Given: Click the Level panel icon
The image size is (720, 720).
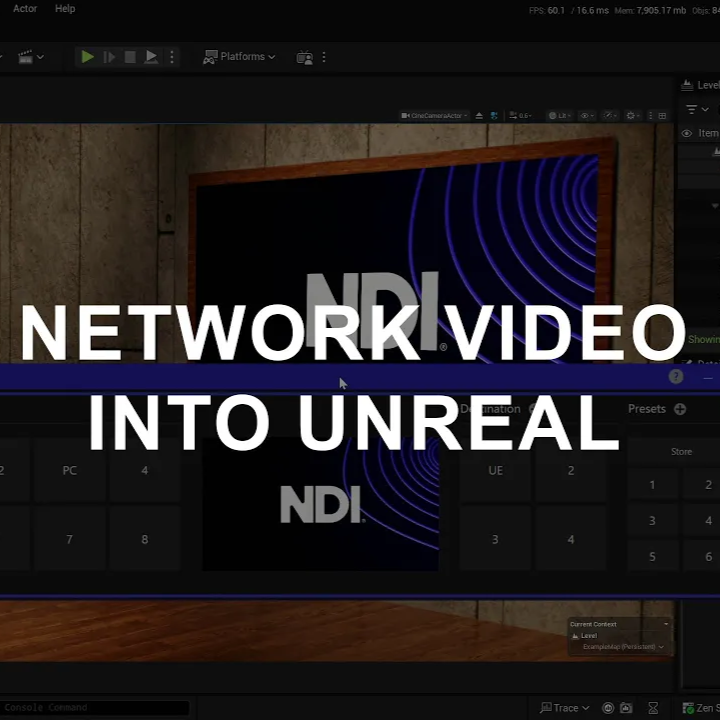Looking at the screenshot, I should 687,85.
